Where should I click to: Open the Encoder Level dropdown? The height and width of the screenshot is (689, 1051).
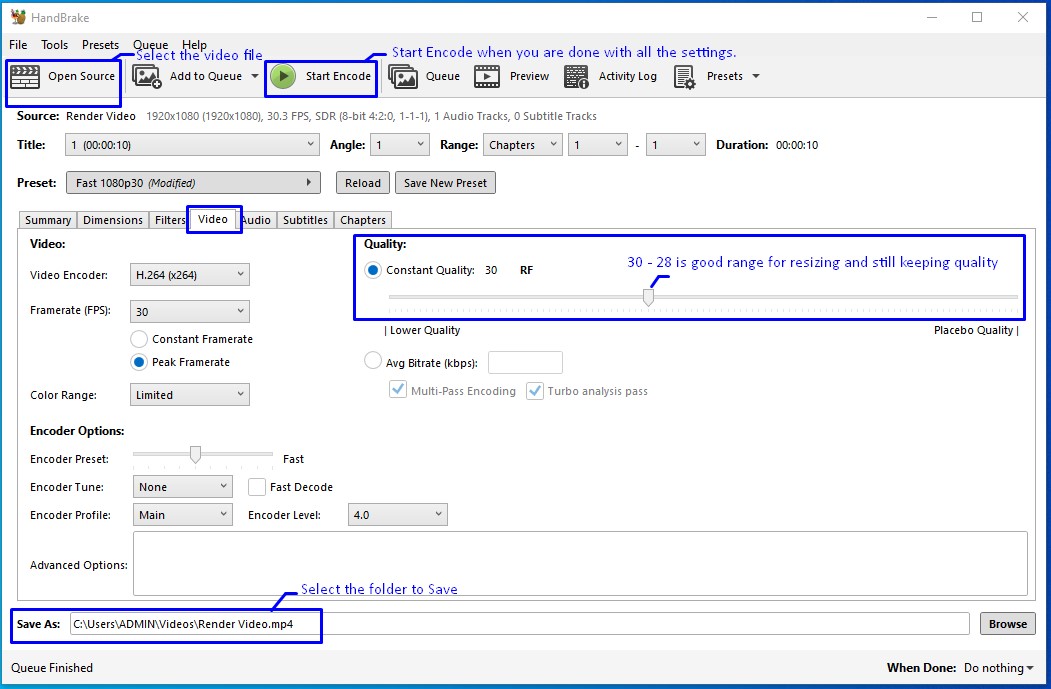point(397,515)
